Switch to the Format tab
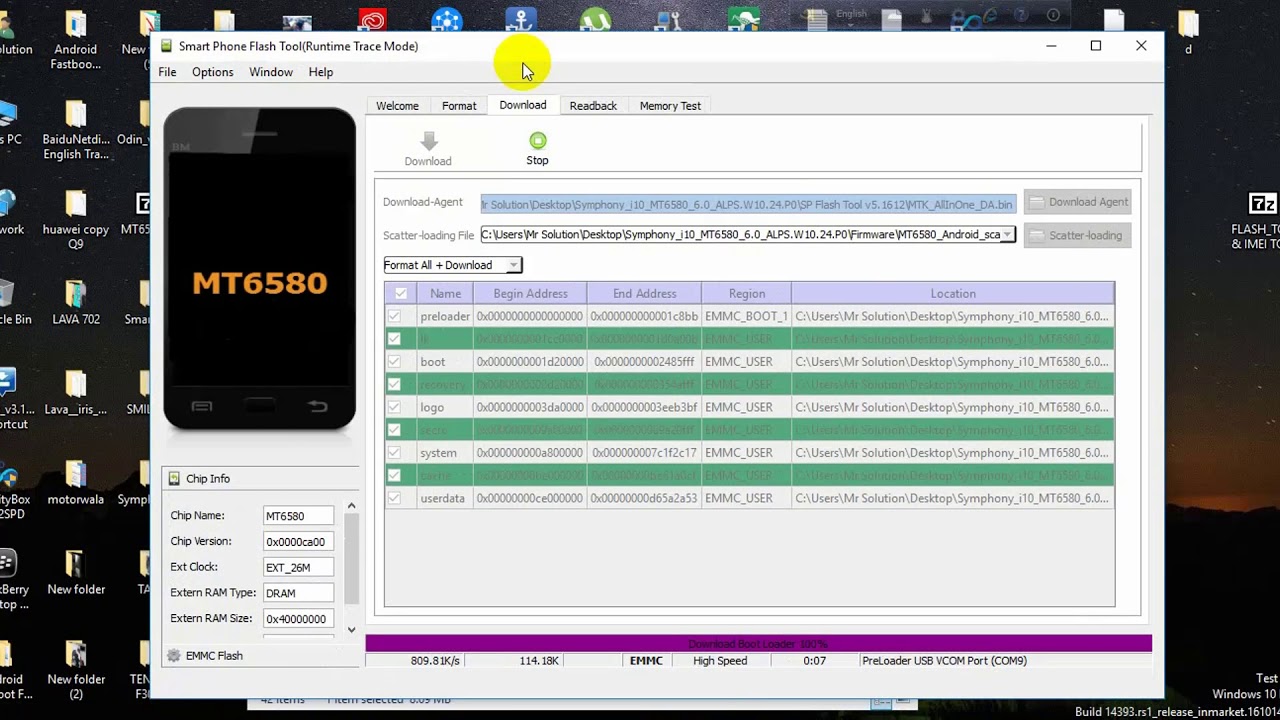1280x720 pixels. tap(459, 106)
